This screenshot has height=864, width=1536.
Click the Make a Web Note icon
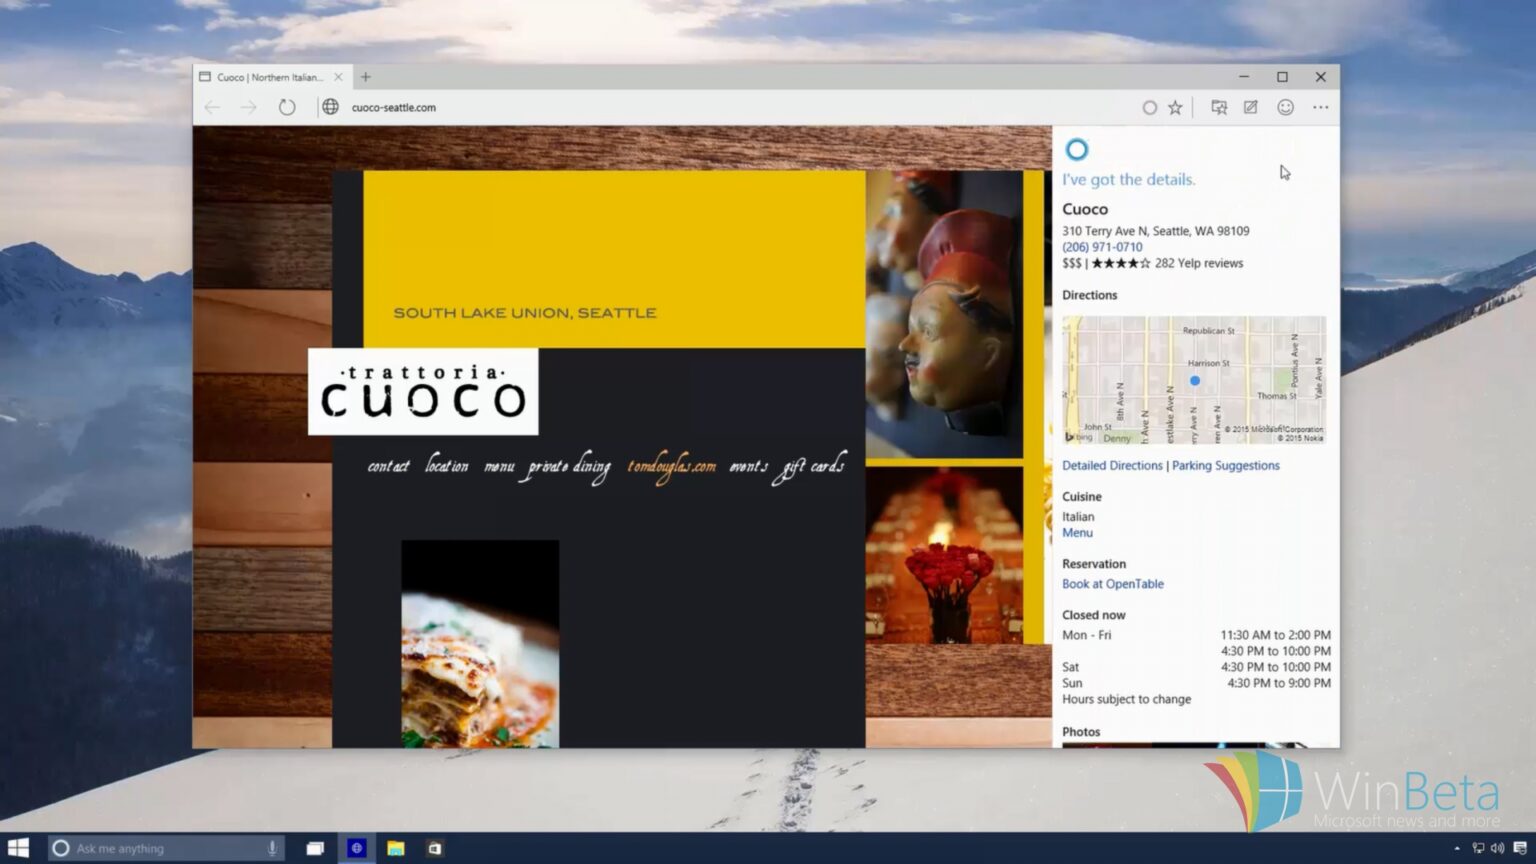[1251, 107]
